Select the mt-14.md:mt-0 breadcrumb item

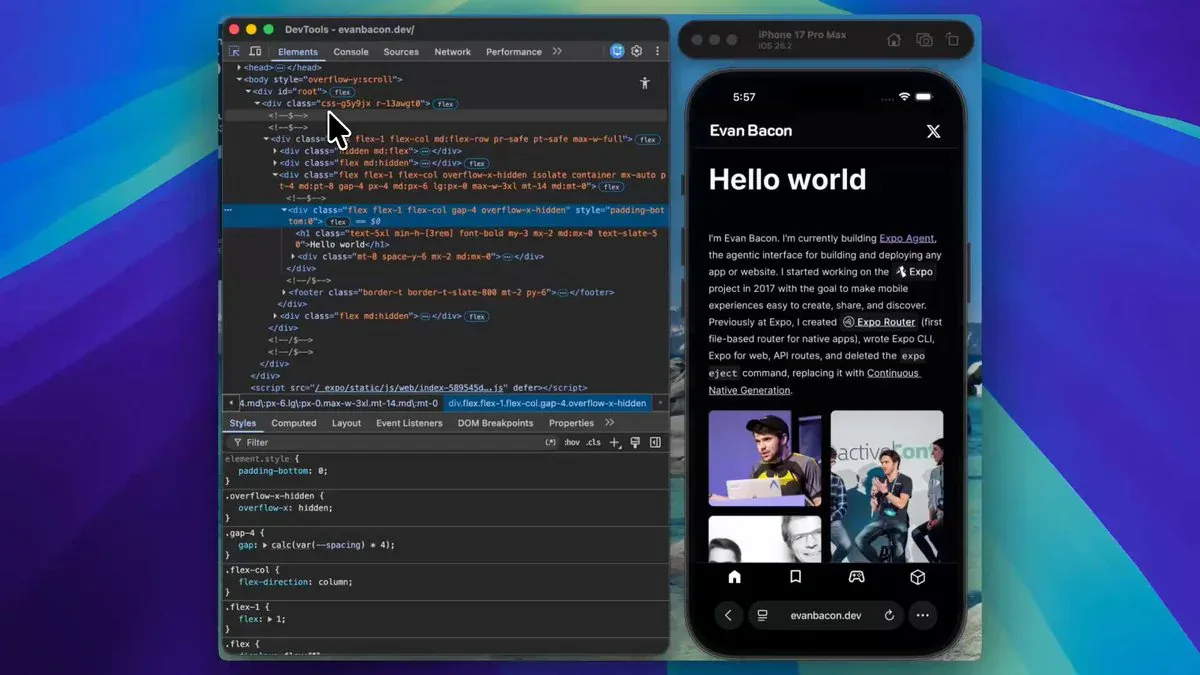339,404
